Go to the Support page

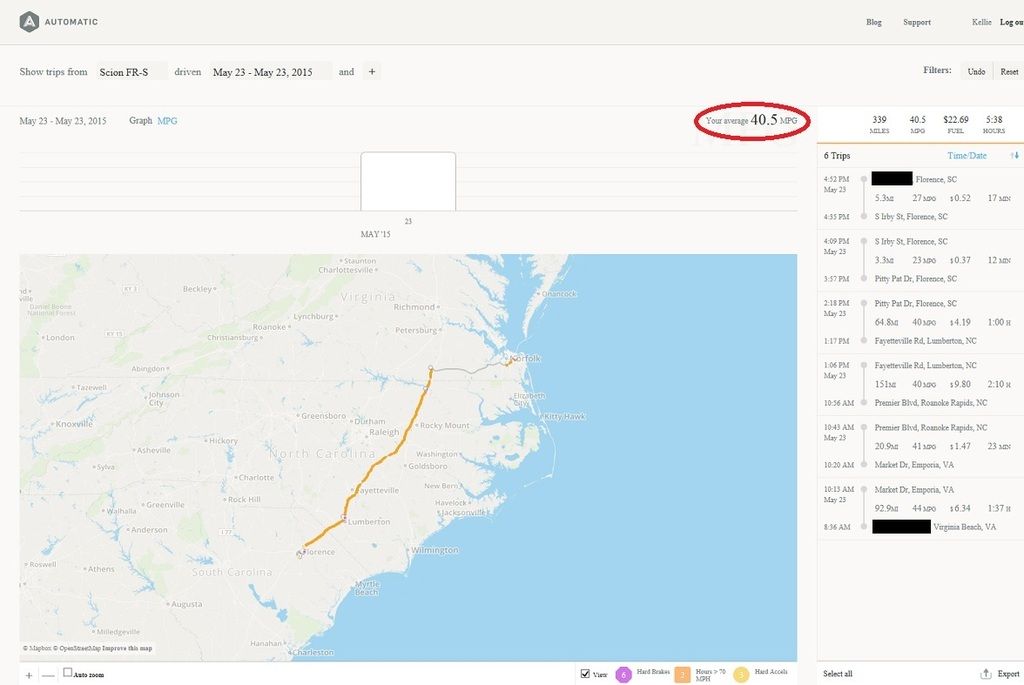pos(916,22)
